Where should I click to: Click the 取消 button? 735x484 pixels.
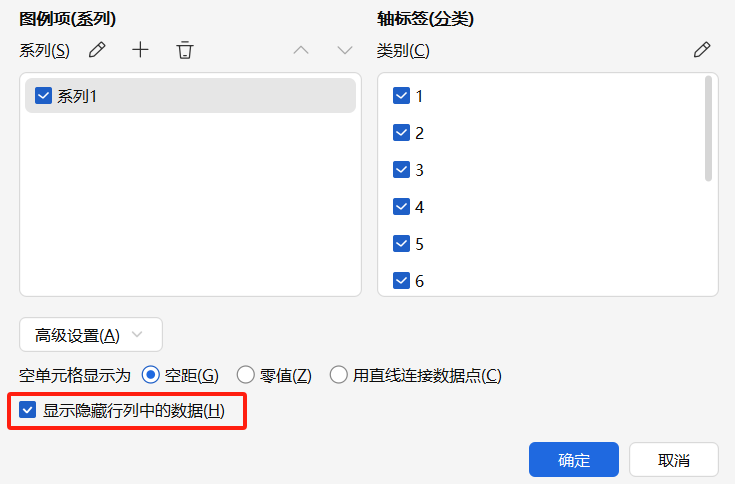674,460
